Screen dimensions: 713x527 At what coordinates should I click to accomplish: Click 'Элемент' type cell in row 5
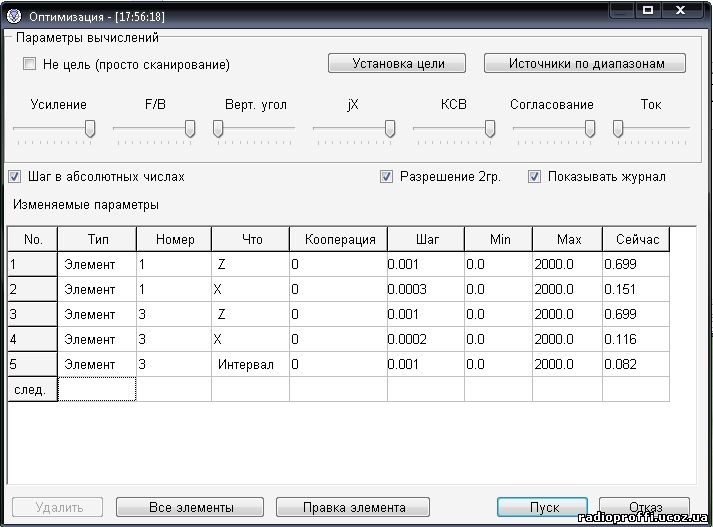pyautogui.click(x=97, y=364)
